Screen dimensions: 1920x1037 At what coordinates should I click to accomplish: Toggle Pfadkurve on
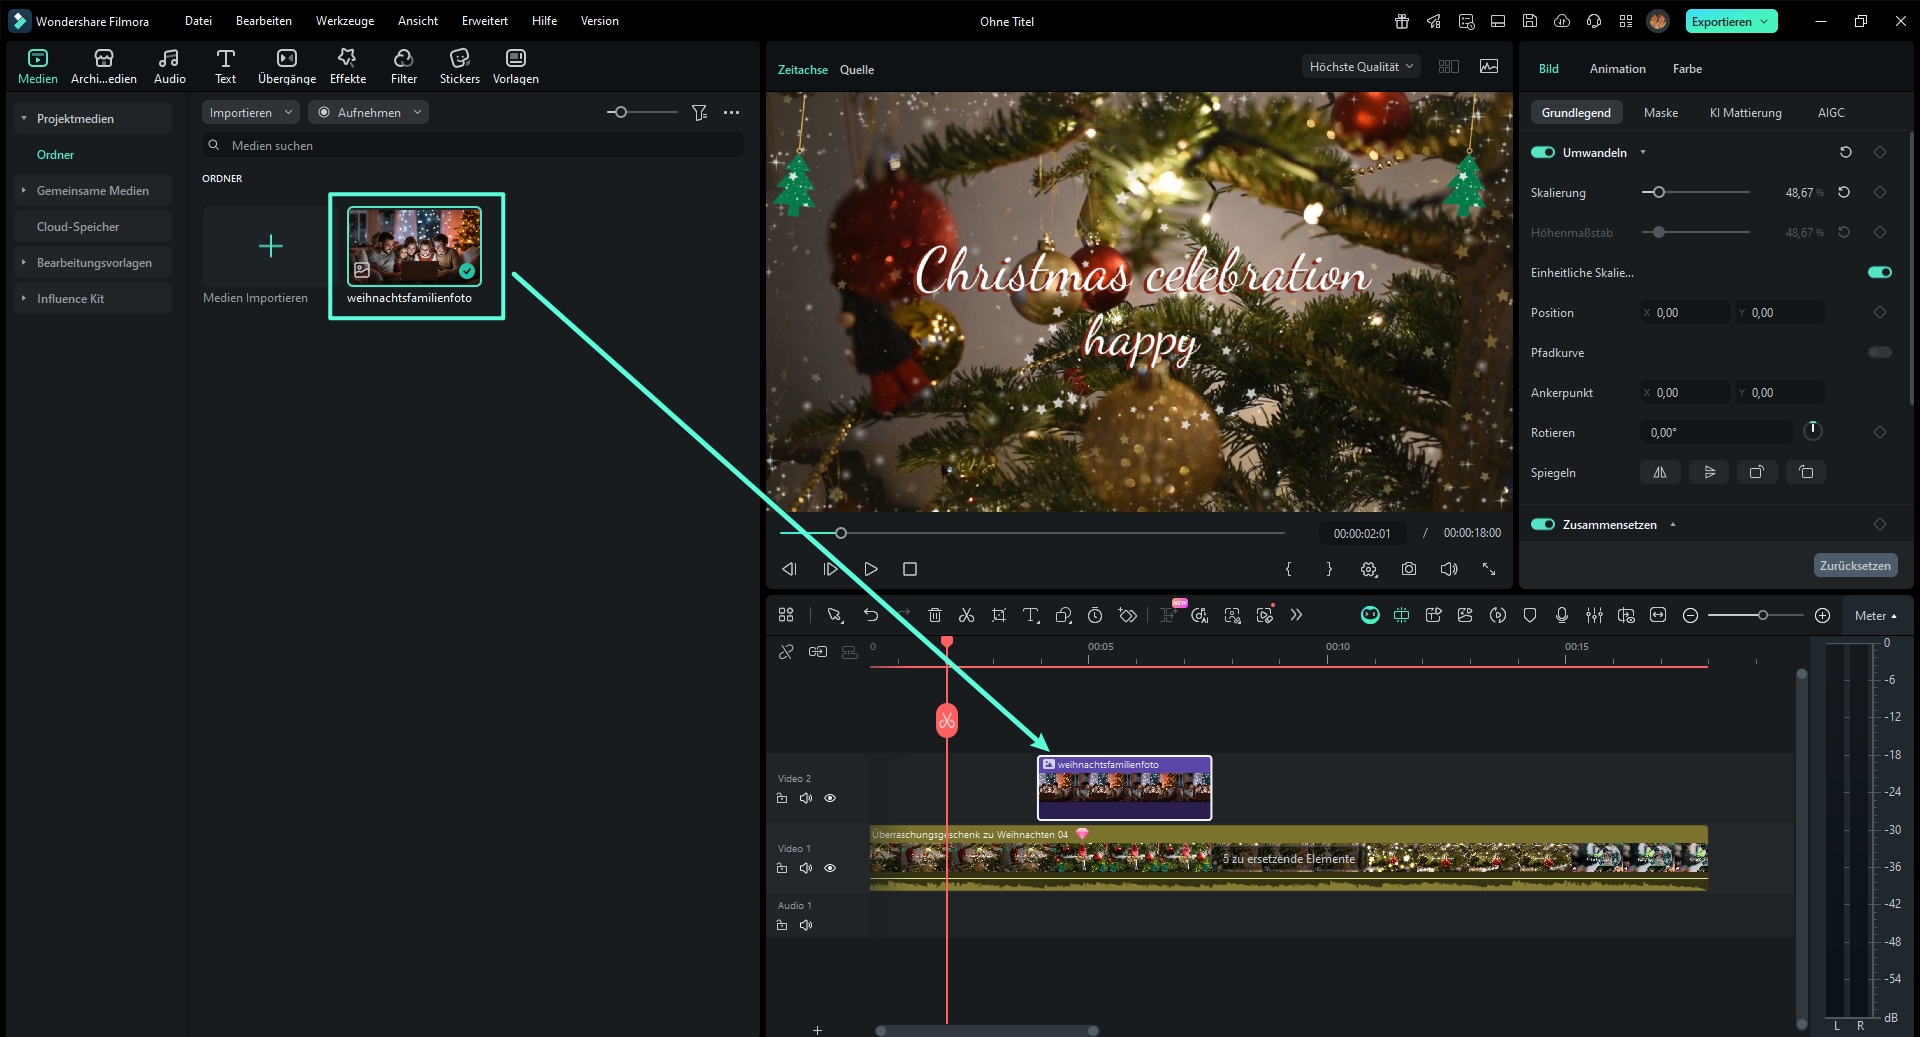(x=1881, y=352)
